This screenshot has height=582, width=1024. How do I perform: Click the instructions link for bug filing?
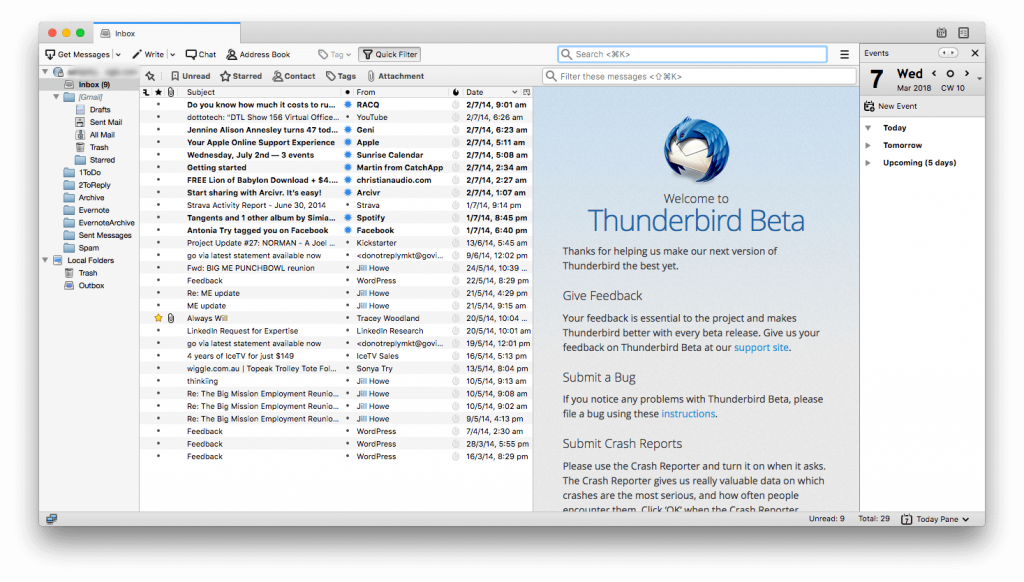[x=687, y=413]
